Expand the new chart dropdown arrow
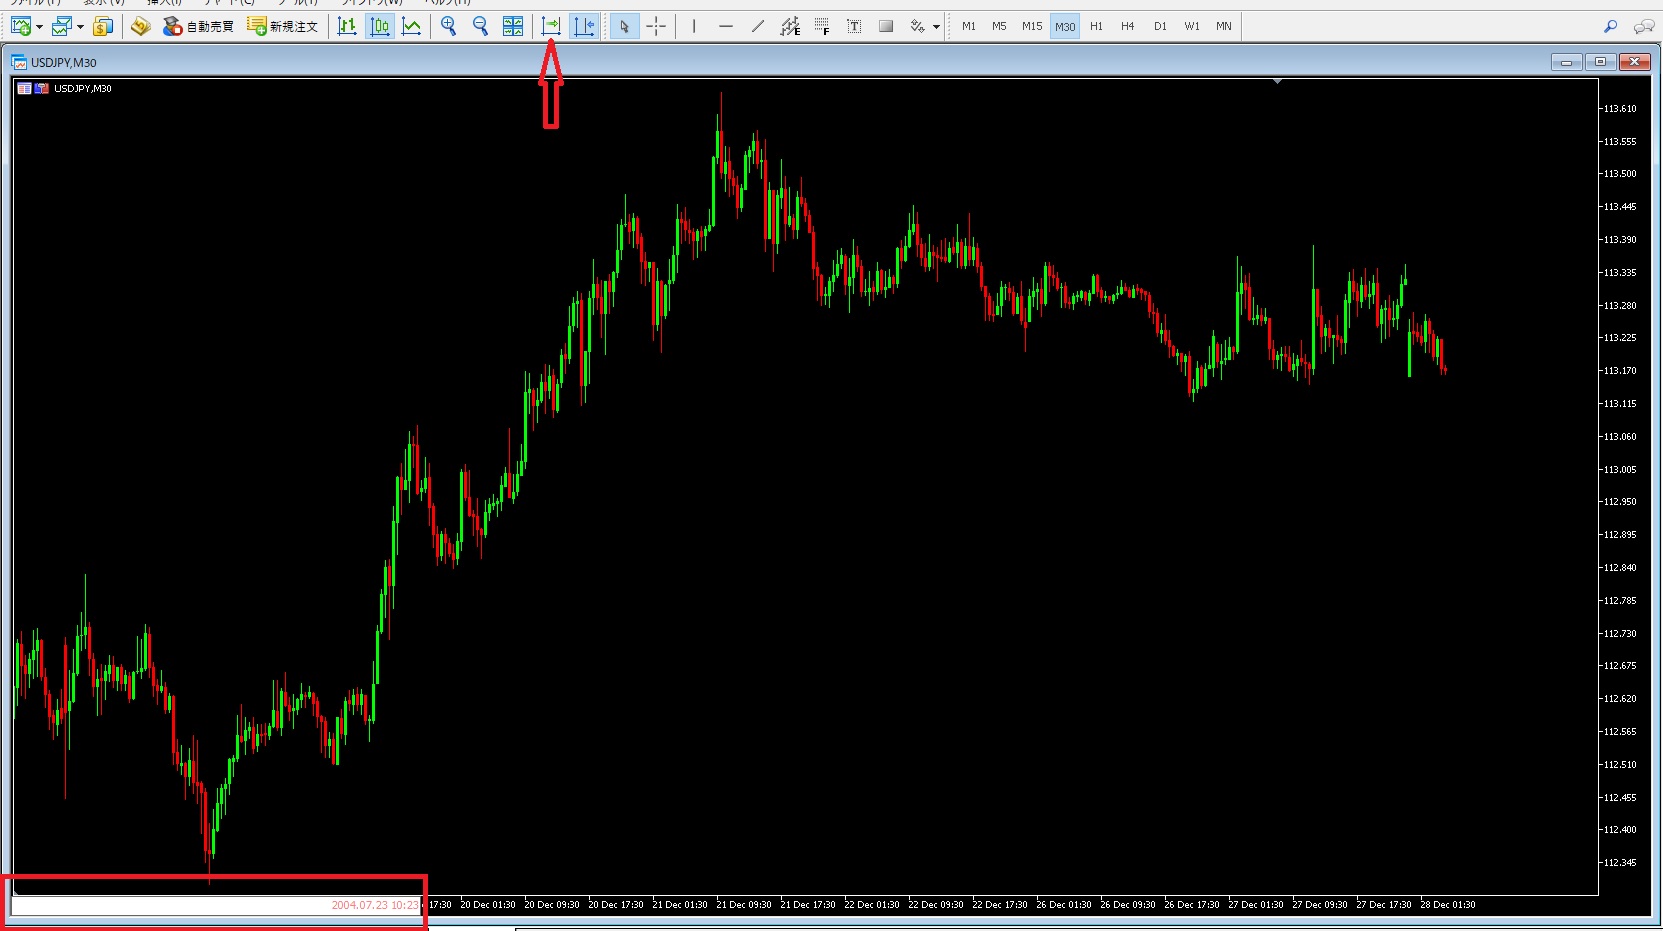This screenshot has width=1663, height=931. point(39,27)
